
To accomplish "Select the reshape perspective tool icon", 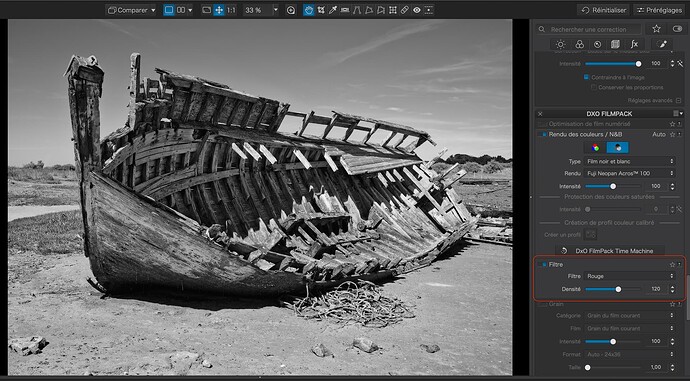I will [x=381, y=10].
